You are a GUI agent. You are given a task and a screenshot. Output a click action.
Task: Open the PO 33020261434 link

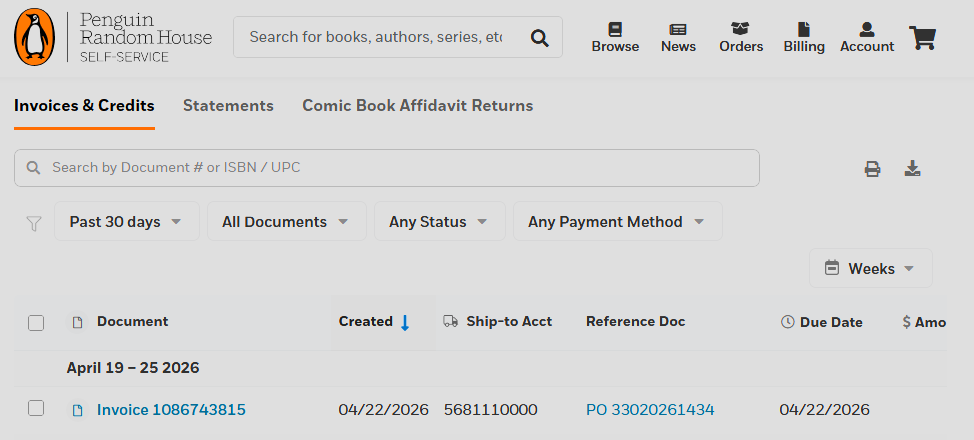[650, 410]
